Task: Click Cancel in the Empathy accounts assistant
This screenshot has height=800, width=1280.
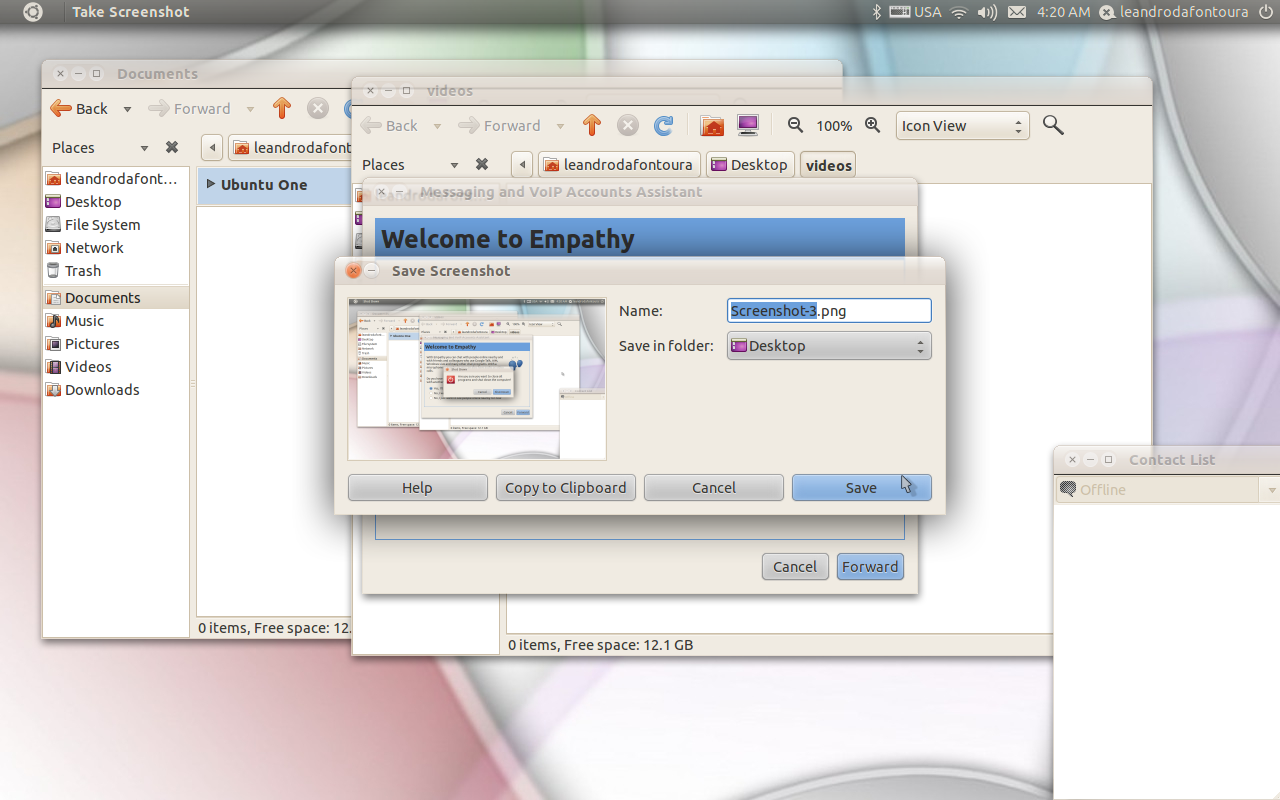Action: [x=795, y=567]
